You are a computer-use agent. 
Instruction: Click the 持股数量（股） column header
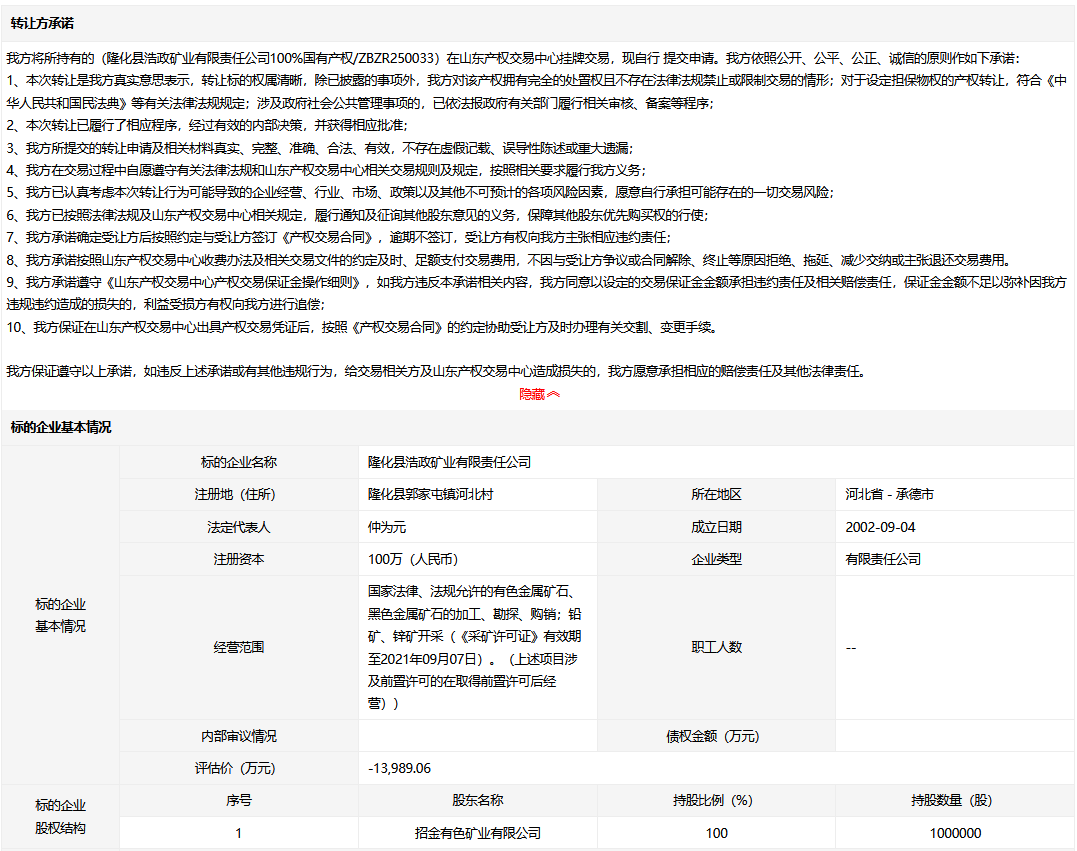(954, 800)
